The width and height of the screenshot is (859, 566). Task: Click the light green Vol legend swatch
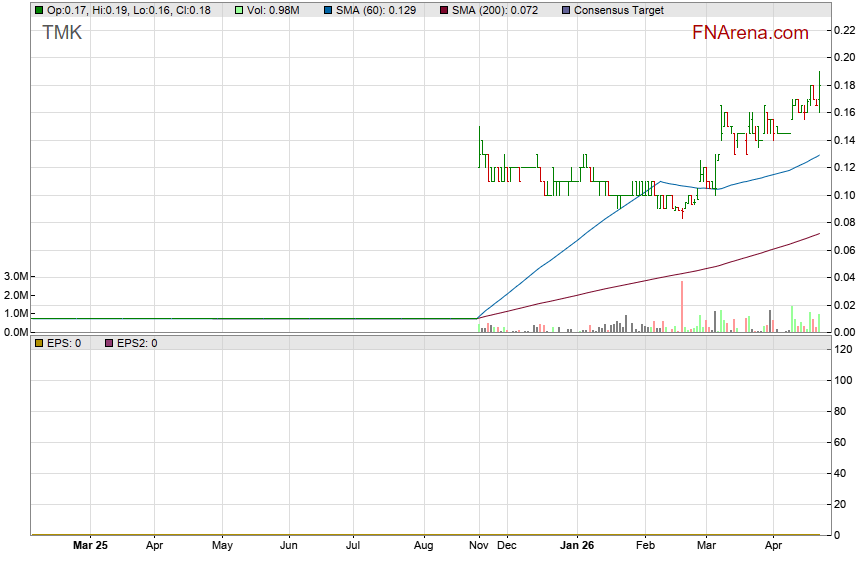point(239,10)
